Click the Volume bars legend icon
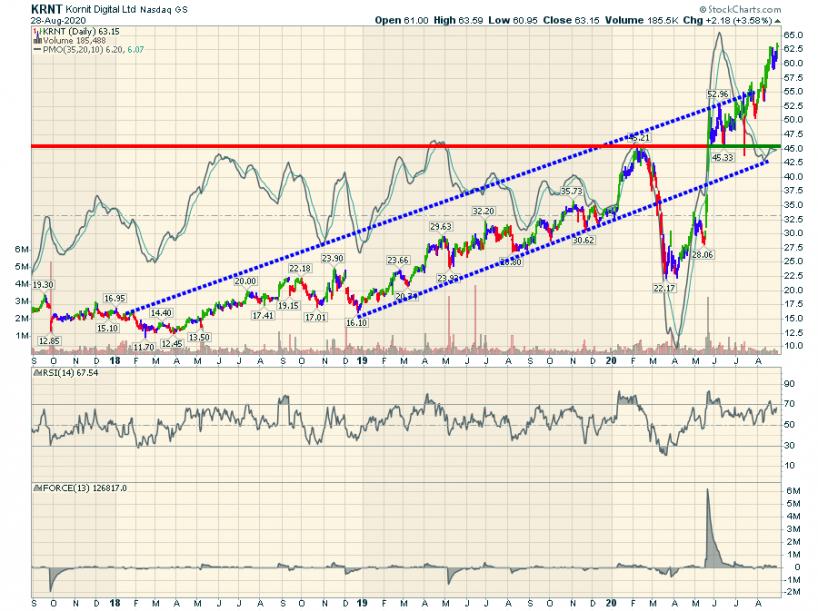The image size is (818, 611). [x=36, y=41]
